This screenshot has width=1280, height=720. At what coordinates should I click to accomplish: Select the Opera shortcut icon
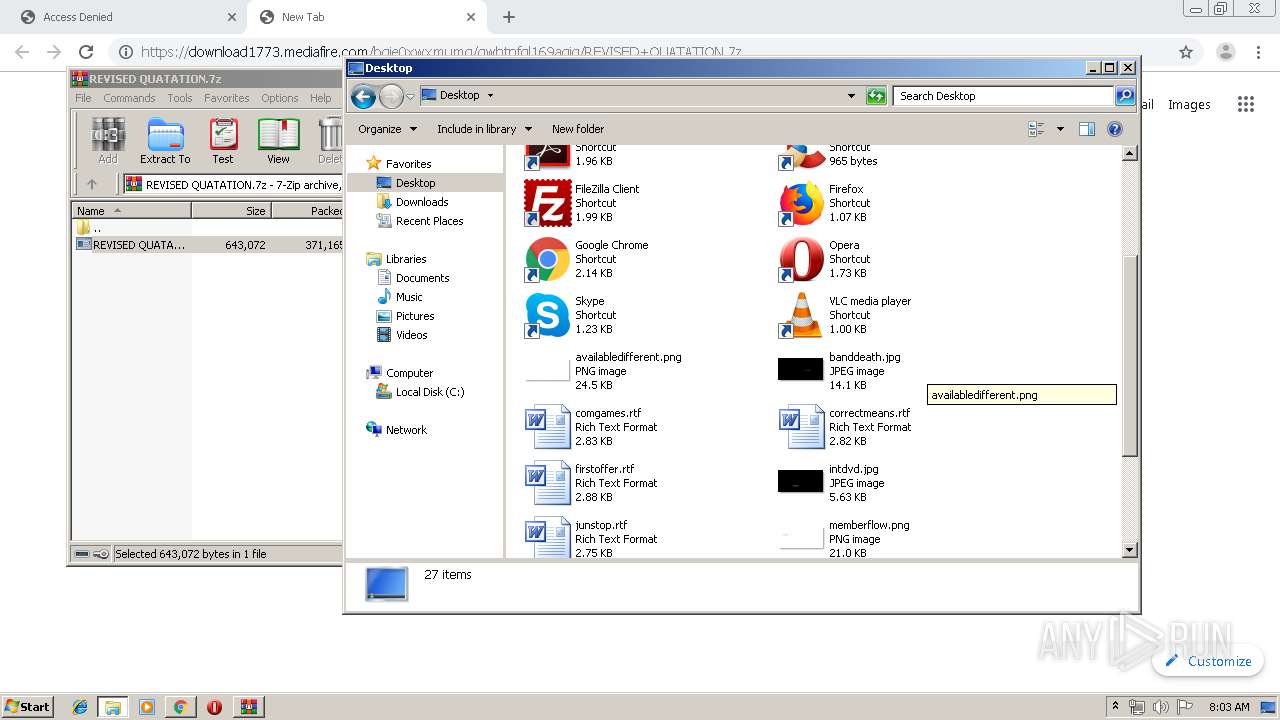pyautogui.click(x=801, y=259)
